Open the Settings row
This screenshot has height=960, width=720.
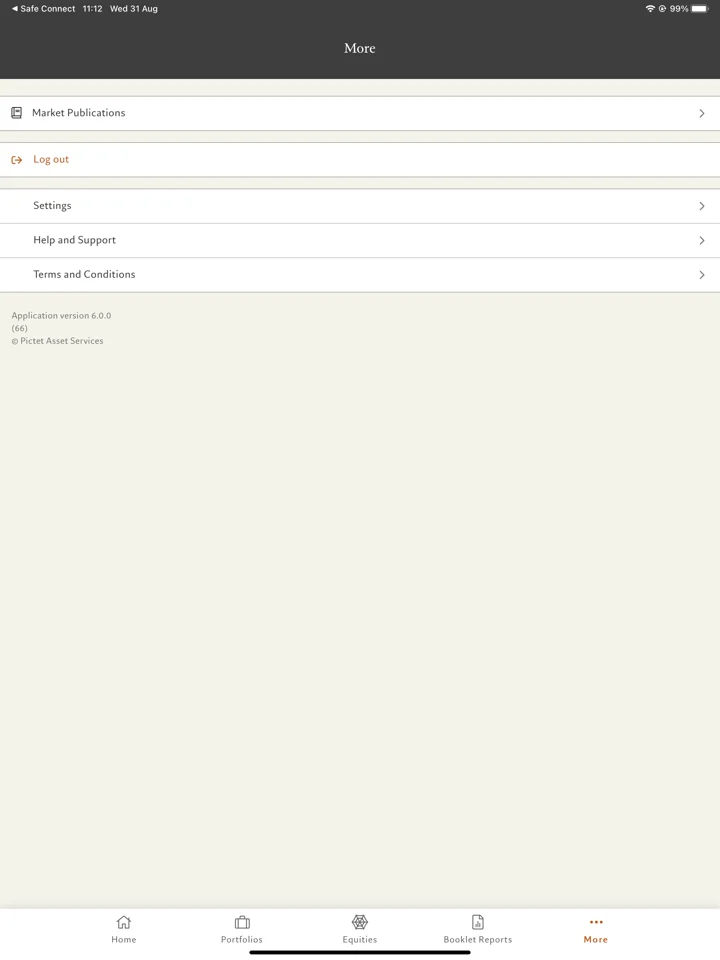360,206
